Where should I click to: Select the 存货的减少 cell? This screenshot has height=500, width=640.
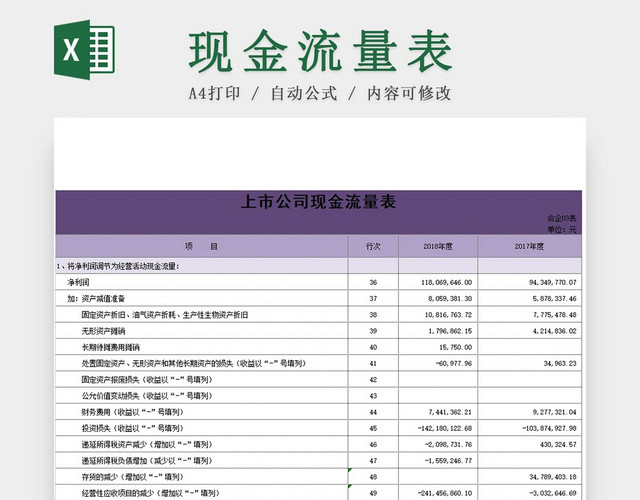(x=202, y=477)
